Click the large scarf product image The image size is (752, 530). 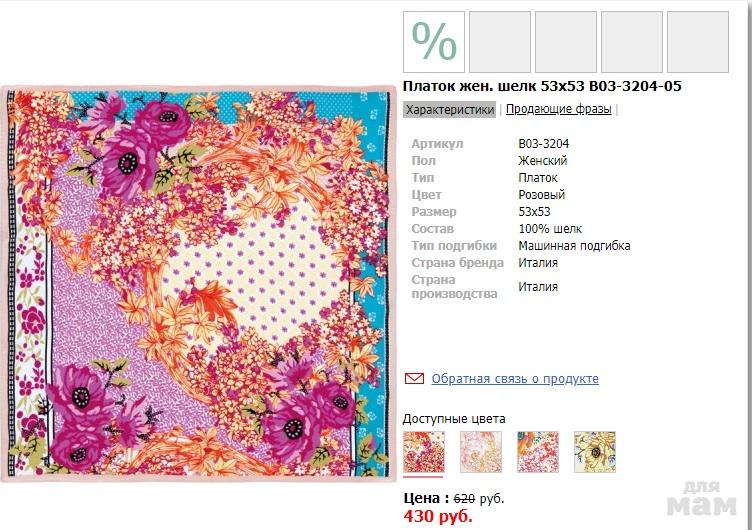tap(198, 284)
